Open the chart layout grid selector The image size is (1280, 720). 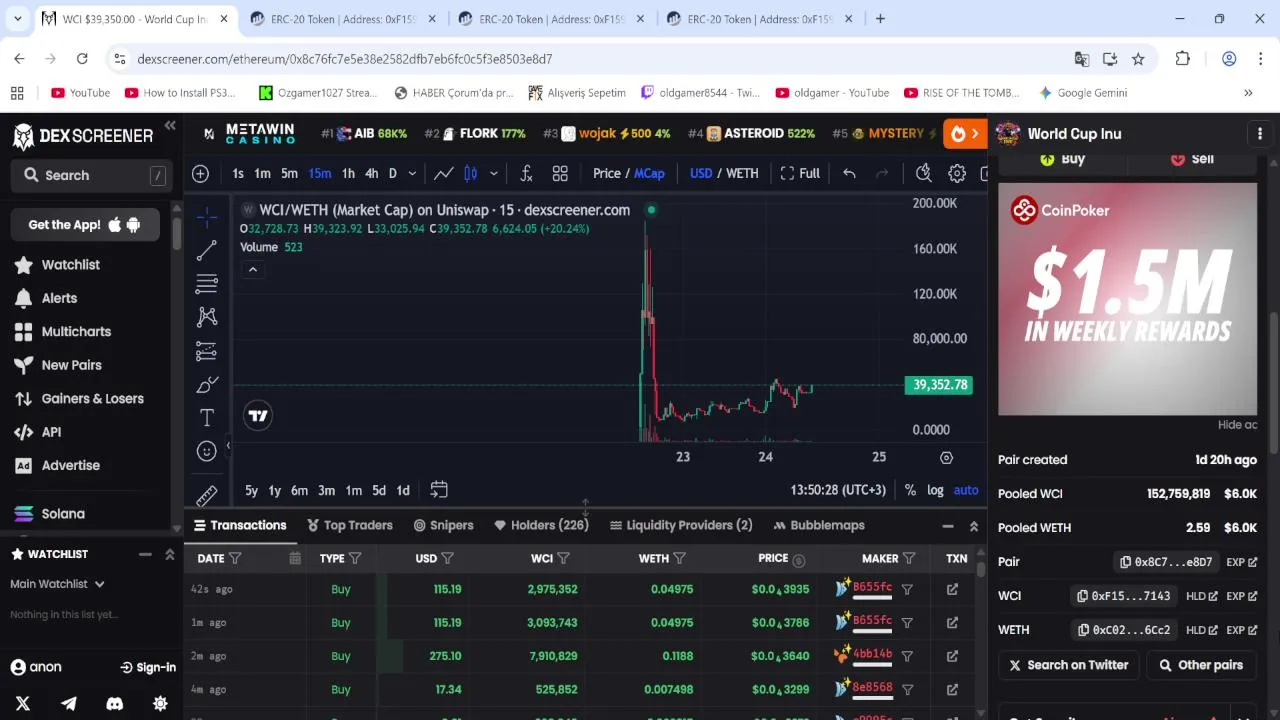pos(560,173)
